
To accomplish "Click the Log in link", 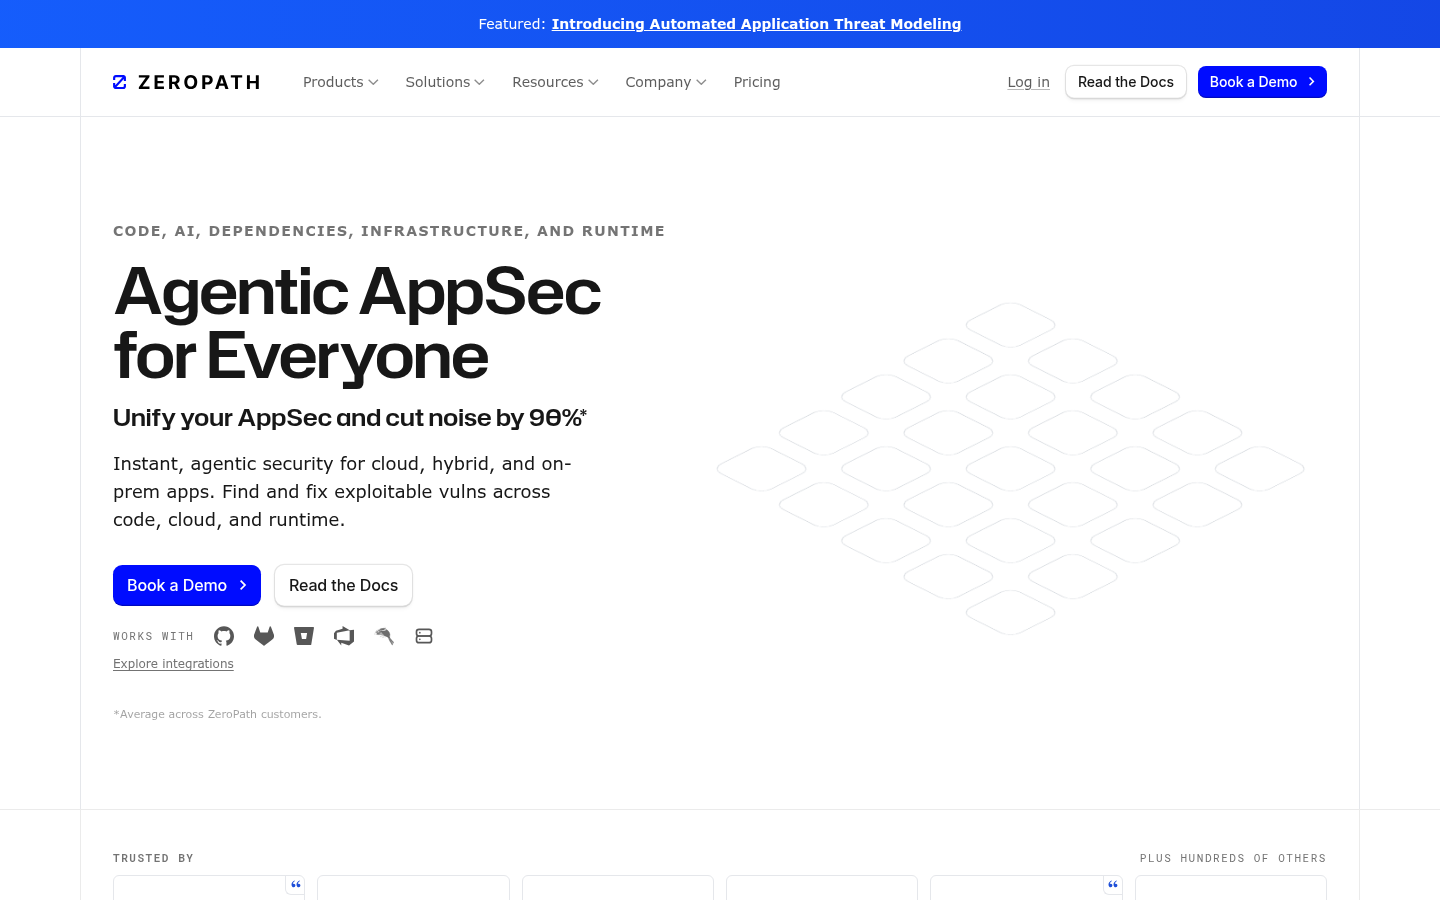I will point(1028,82).
